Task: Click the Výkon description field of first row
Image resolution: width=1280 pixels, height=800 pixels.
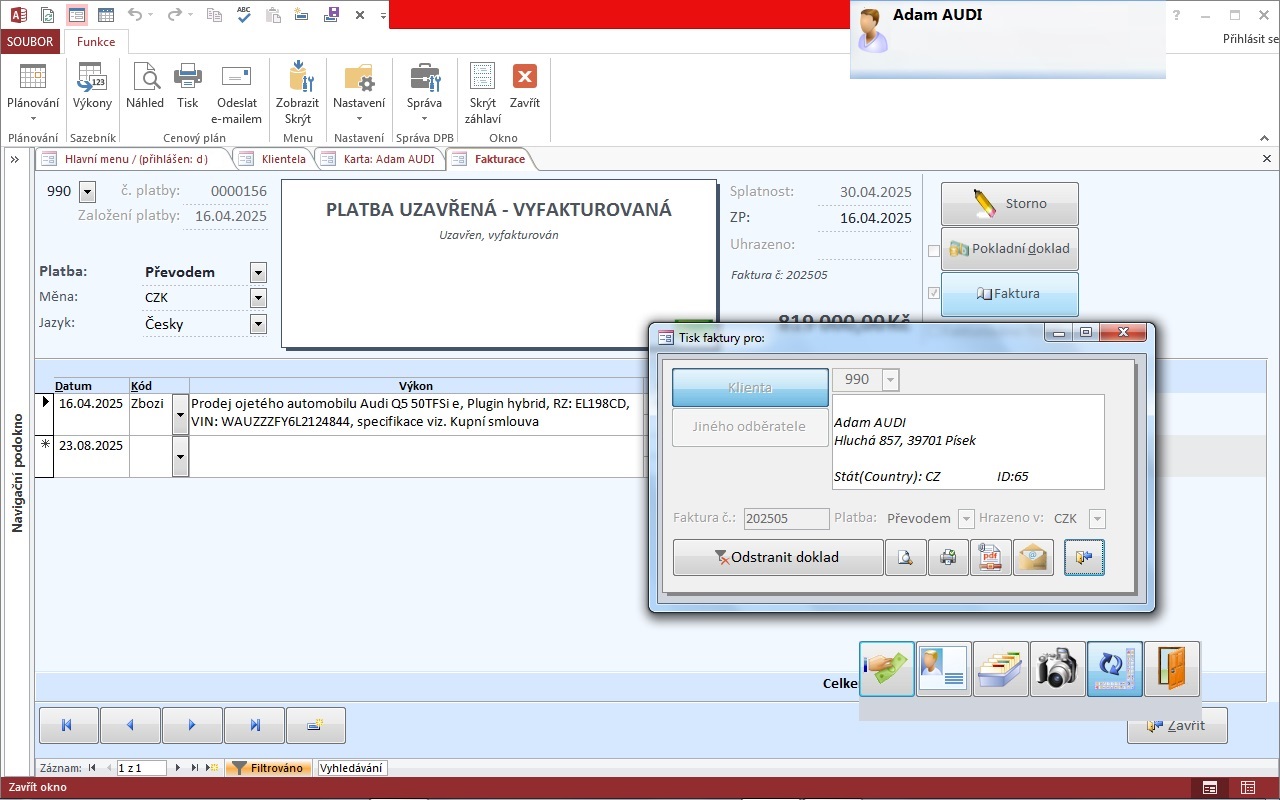Action: [x=416, y=413]
